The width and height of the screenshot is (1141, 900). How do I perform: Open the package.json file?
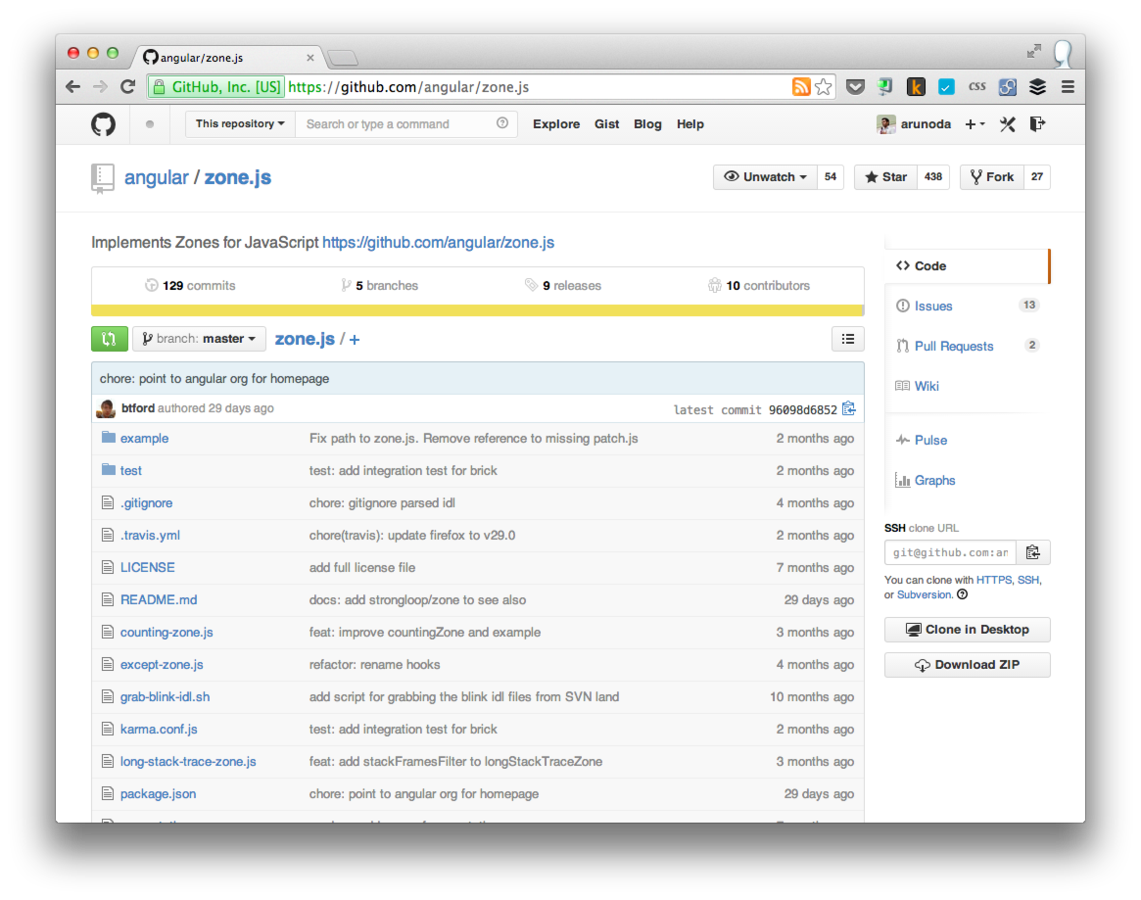[x=158, y=794]
